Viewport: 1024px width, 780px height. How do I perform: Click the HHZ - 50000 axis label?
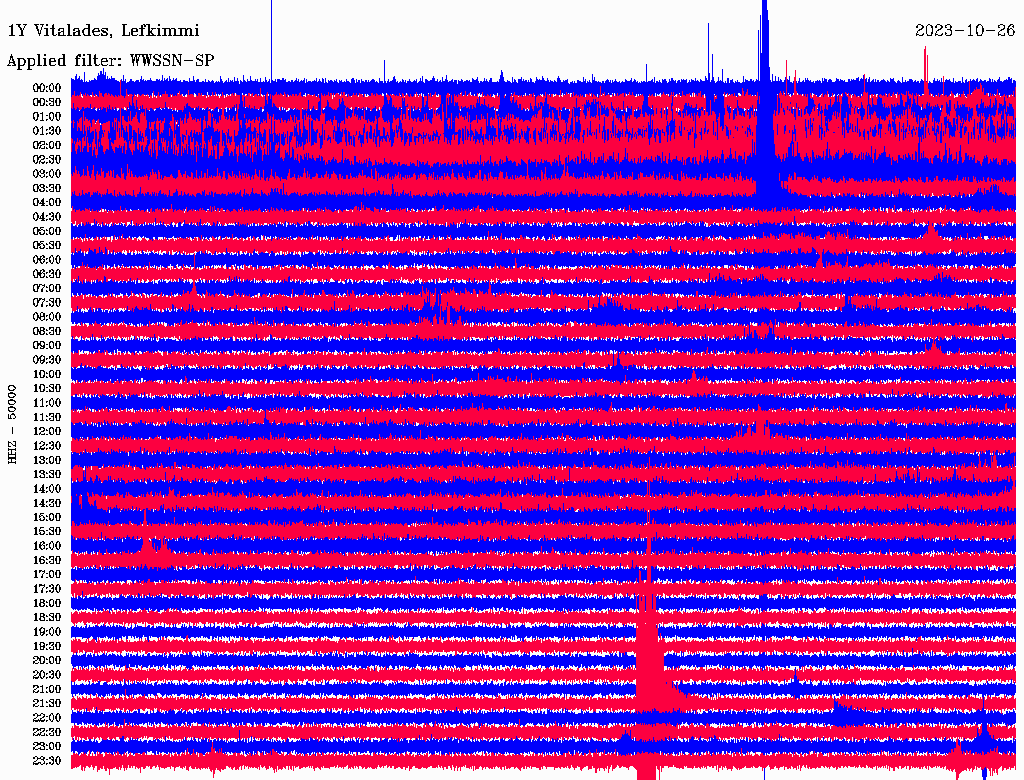12,424
